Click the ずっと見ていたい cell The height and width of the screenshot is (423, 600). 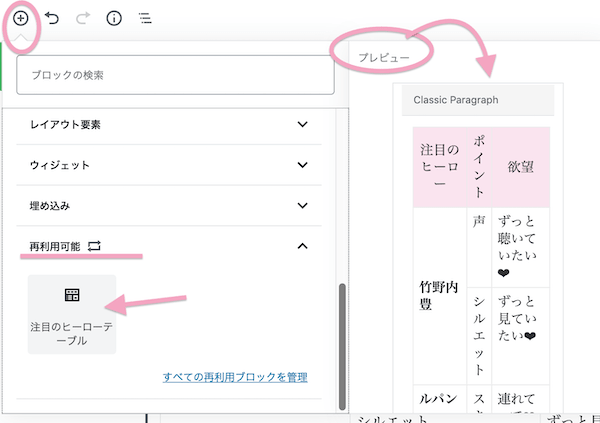[520, 336]
